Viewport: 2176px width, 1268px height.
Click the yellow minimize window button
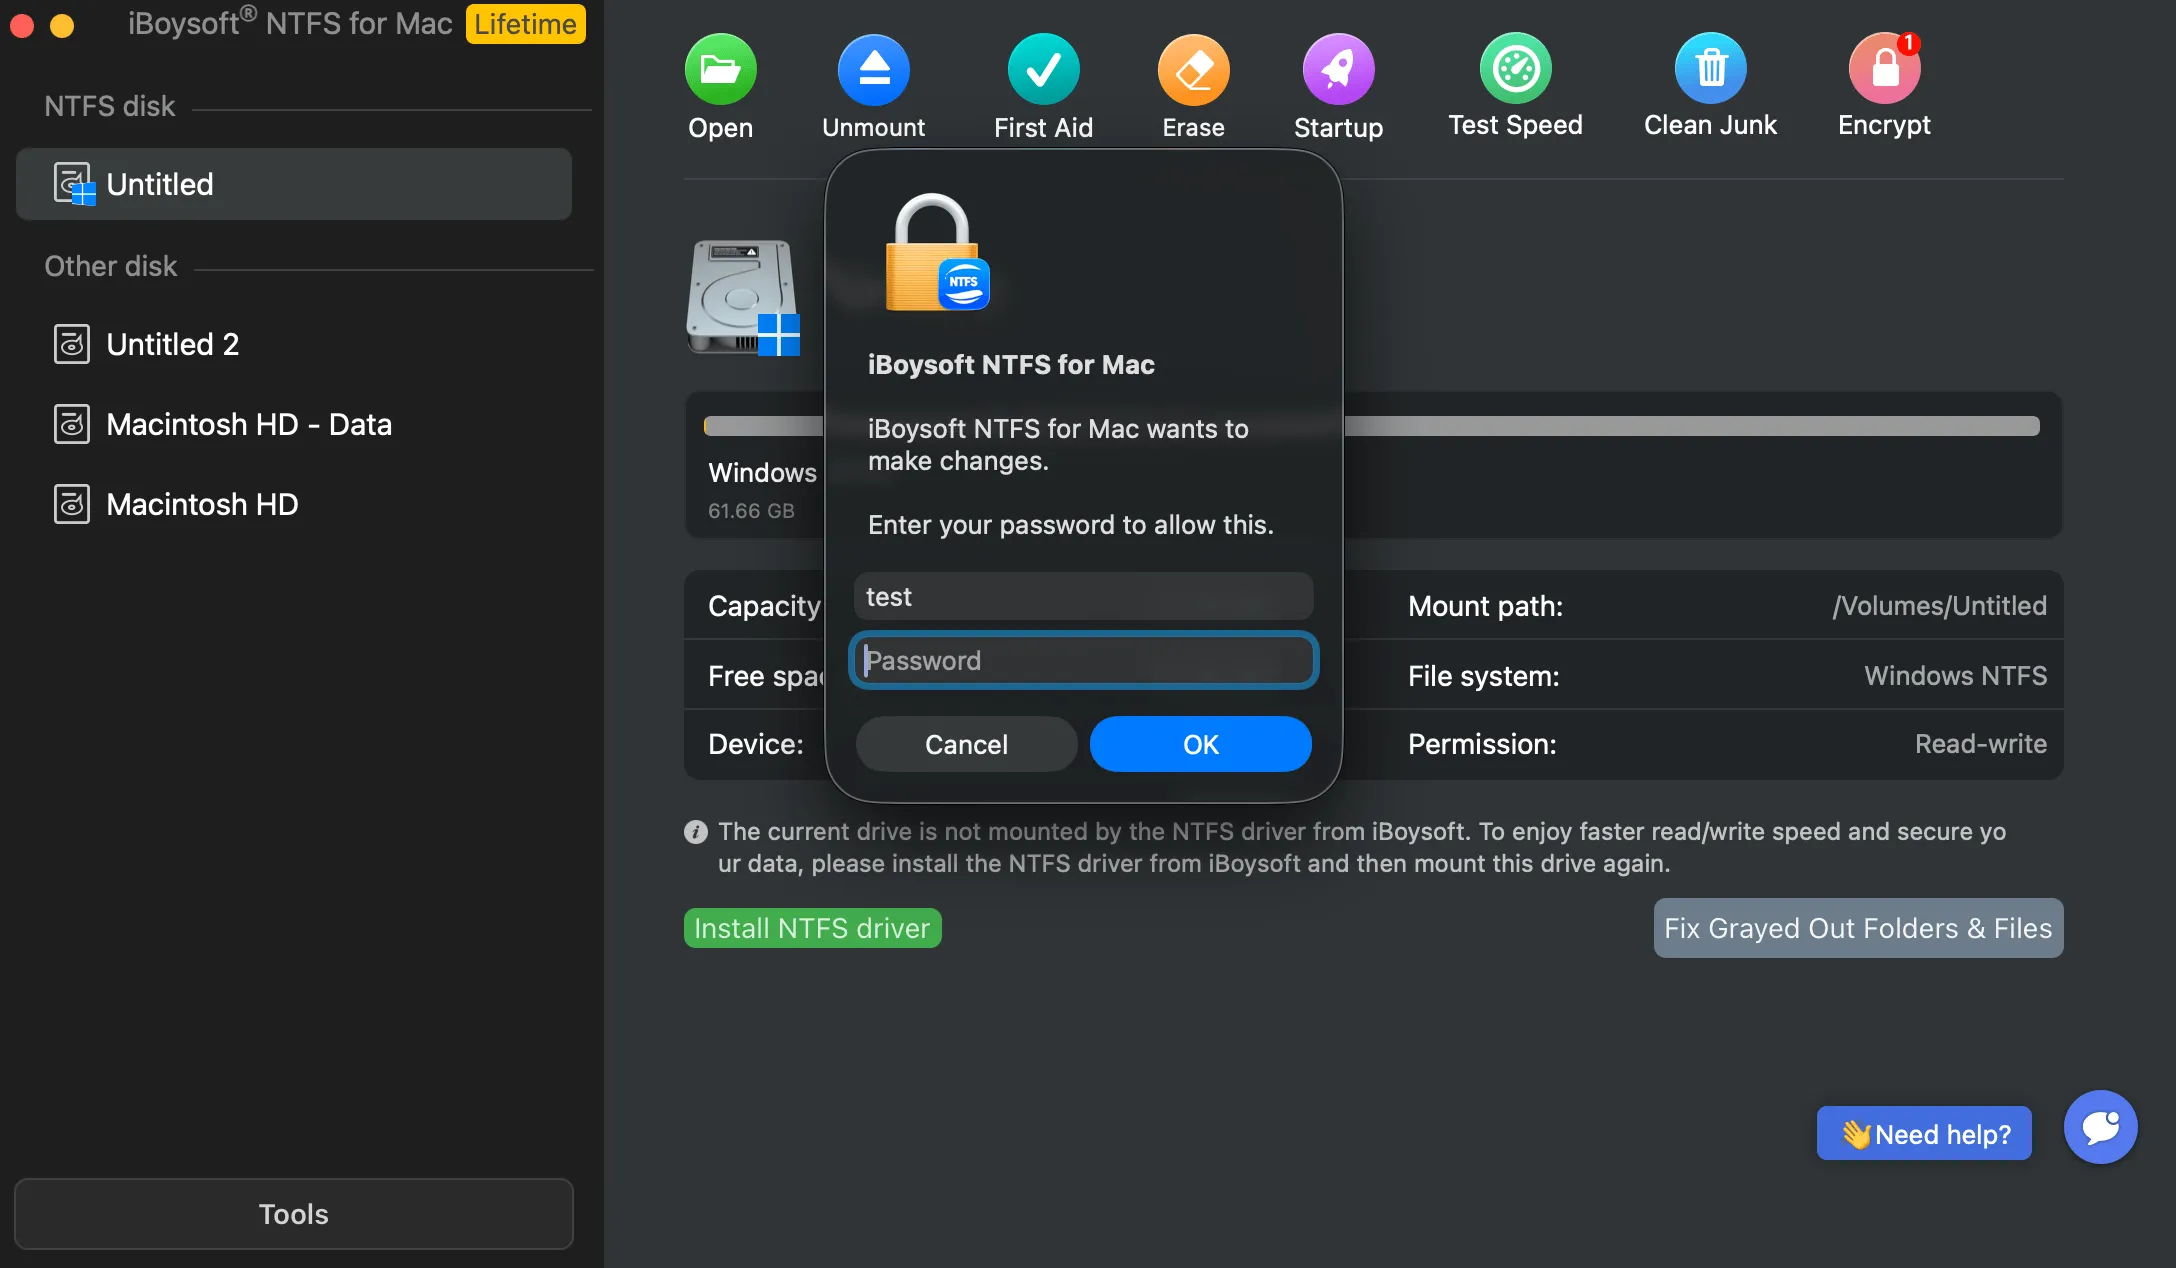(x=62, y=25)
